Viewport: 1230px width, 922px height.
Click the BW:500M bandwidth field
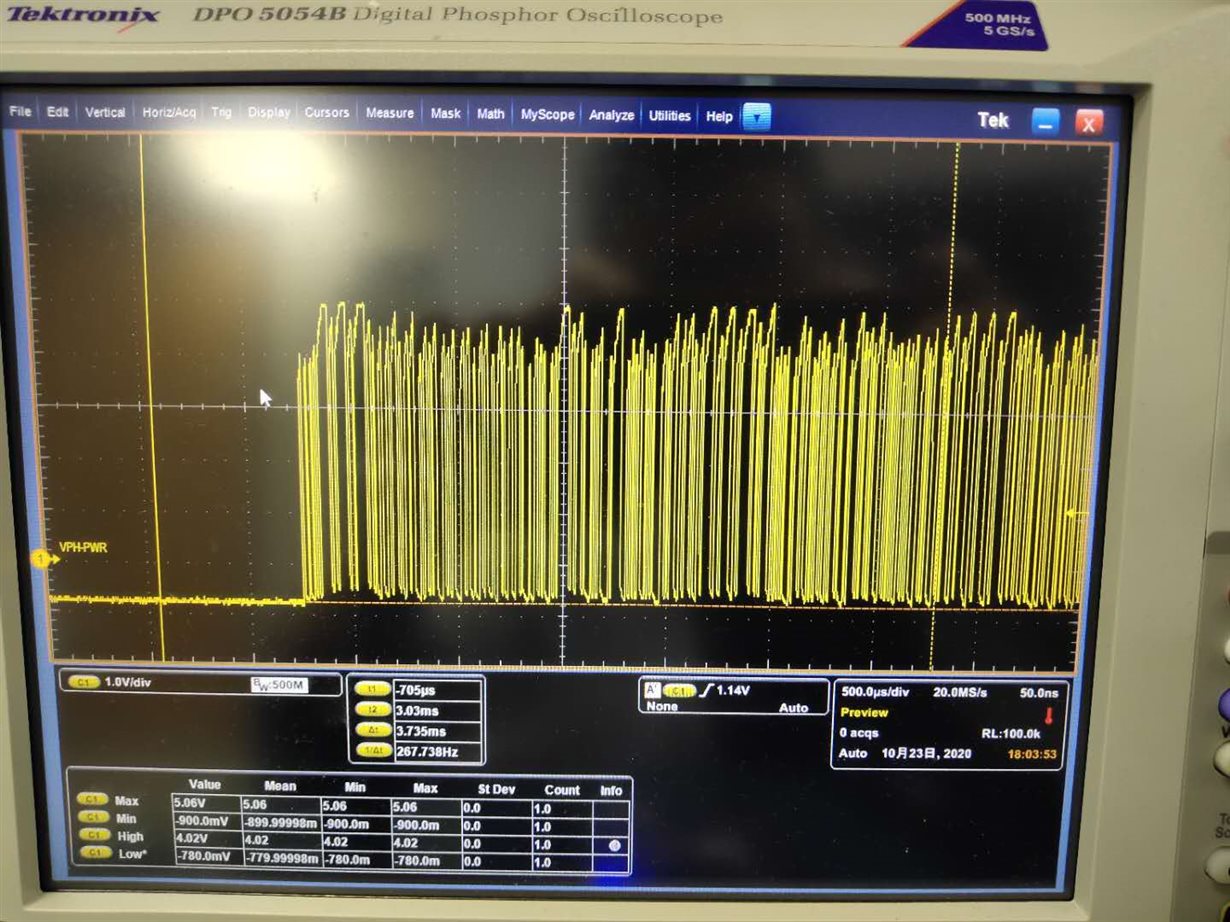click(279, 685)
